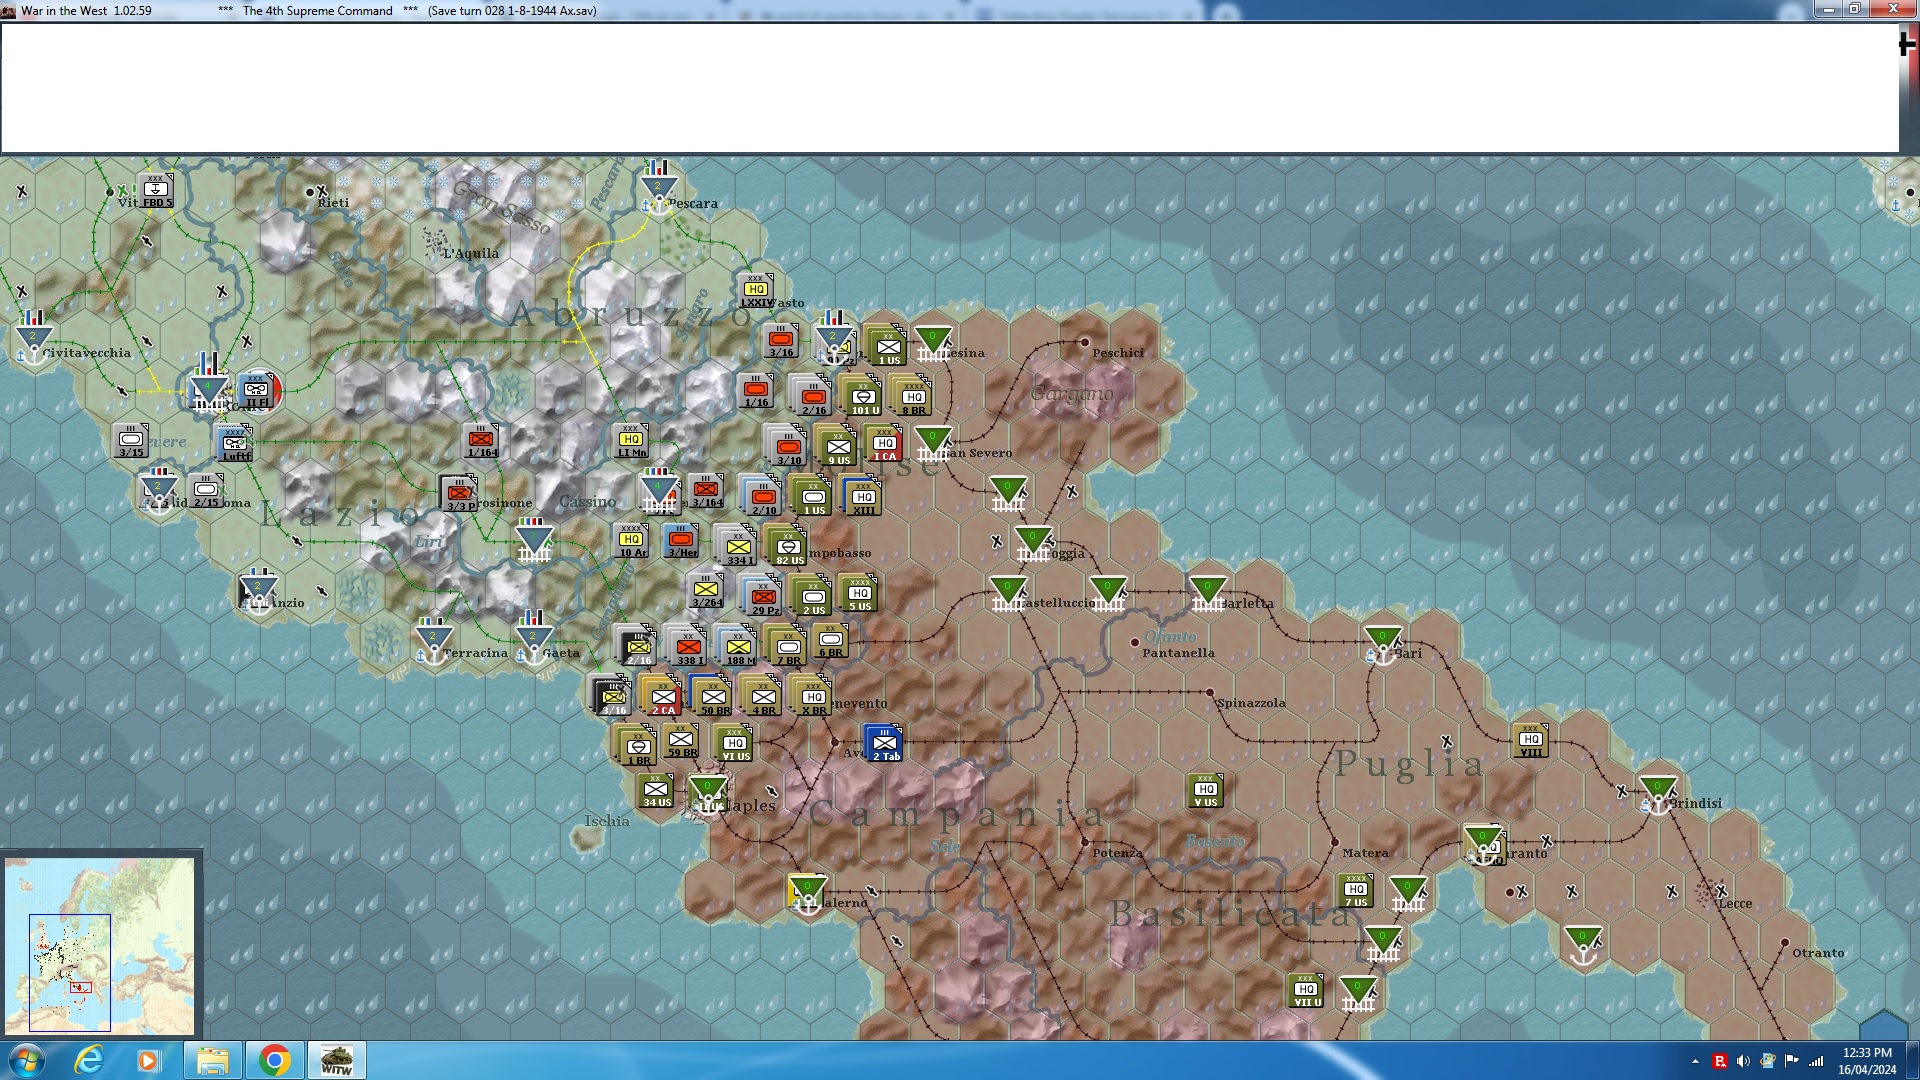
Task: Click the Europe minimap thumbnail
Action: (100, 945)
